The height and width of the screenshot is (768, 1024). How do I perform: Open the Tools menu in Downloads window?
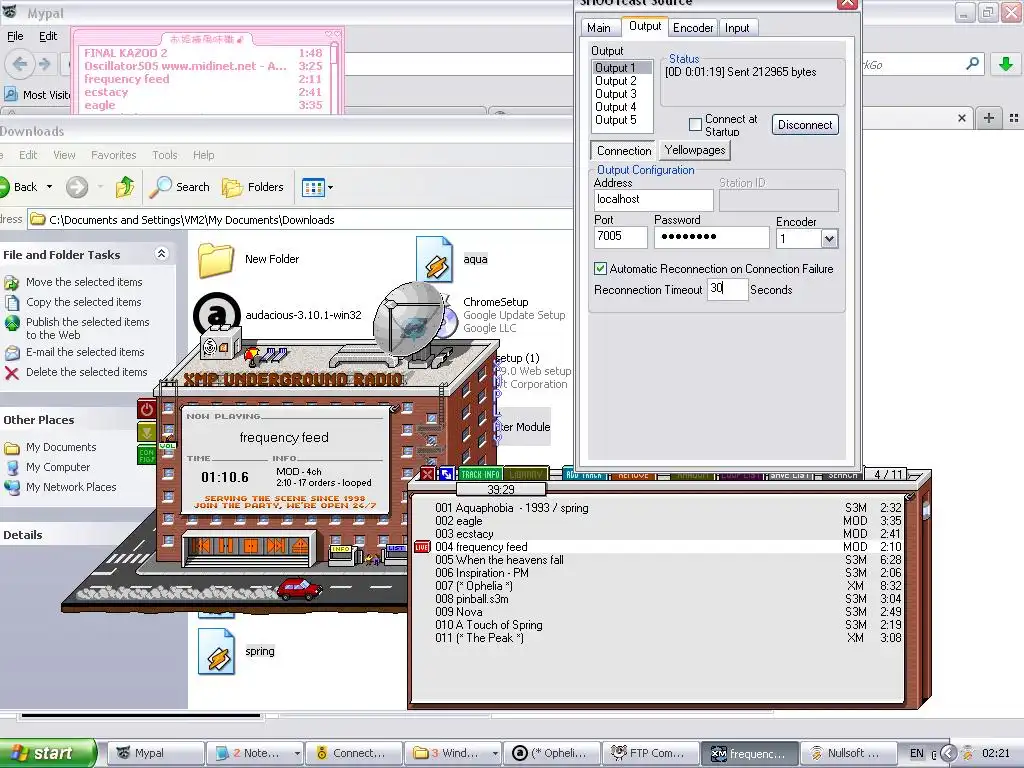[x=165, y=155]
